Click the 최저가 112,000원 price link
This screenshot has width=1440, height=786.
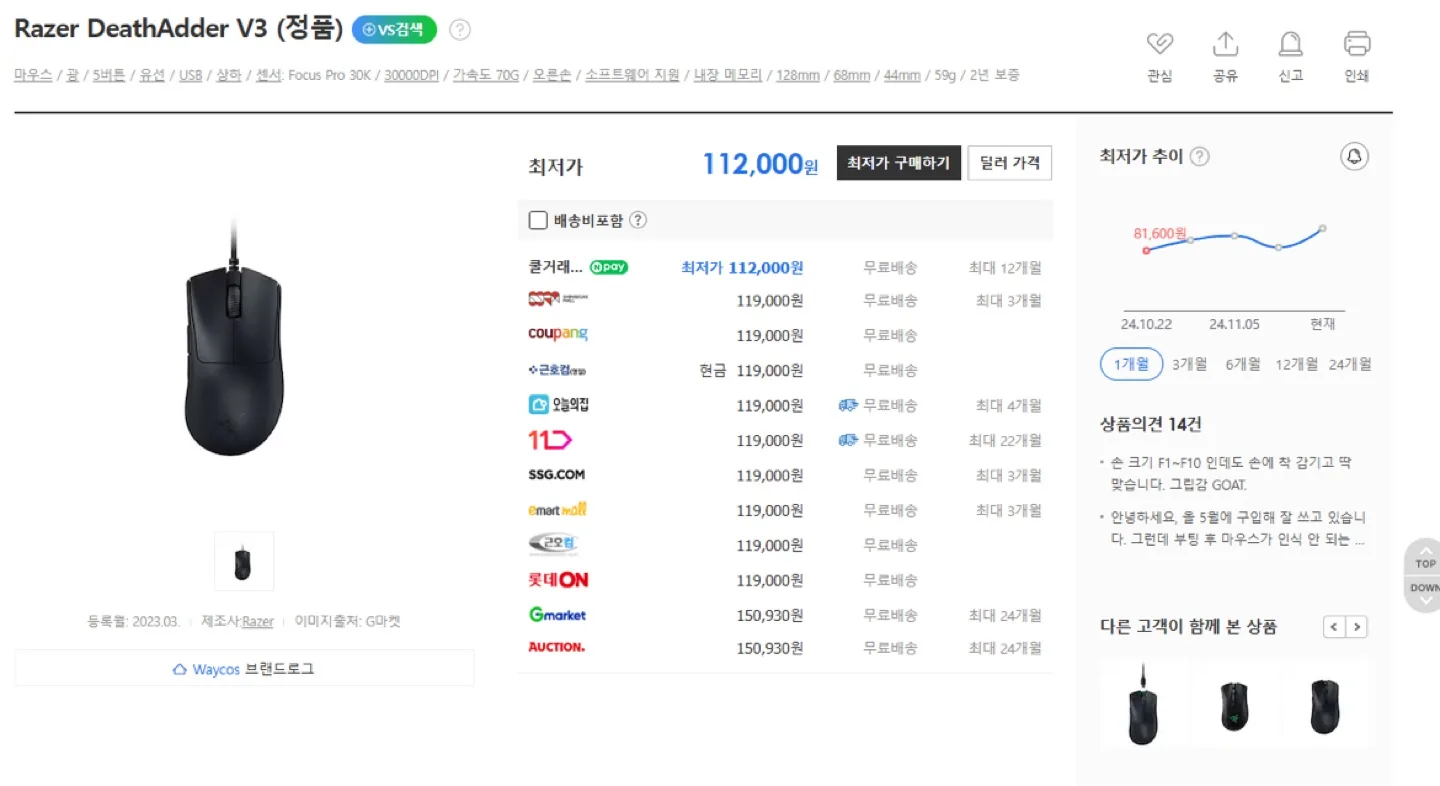[x=742, y=268]
